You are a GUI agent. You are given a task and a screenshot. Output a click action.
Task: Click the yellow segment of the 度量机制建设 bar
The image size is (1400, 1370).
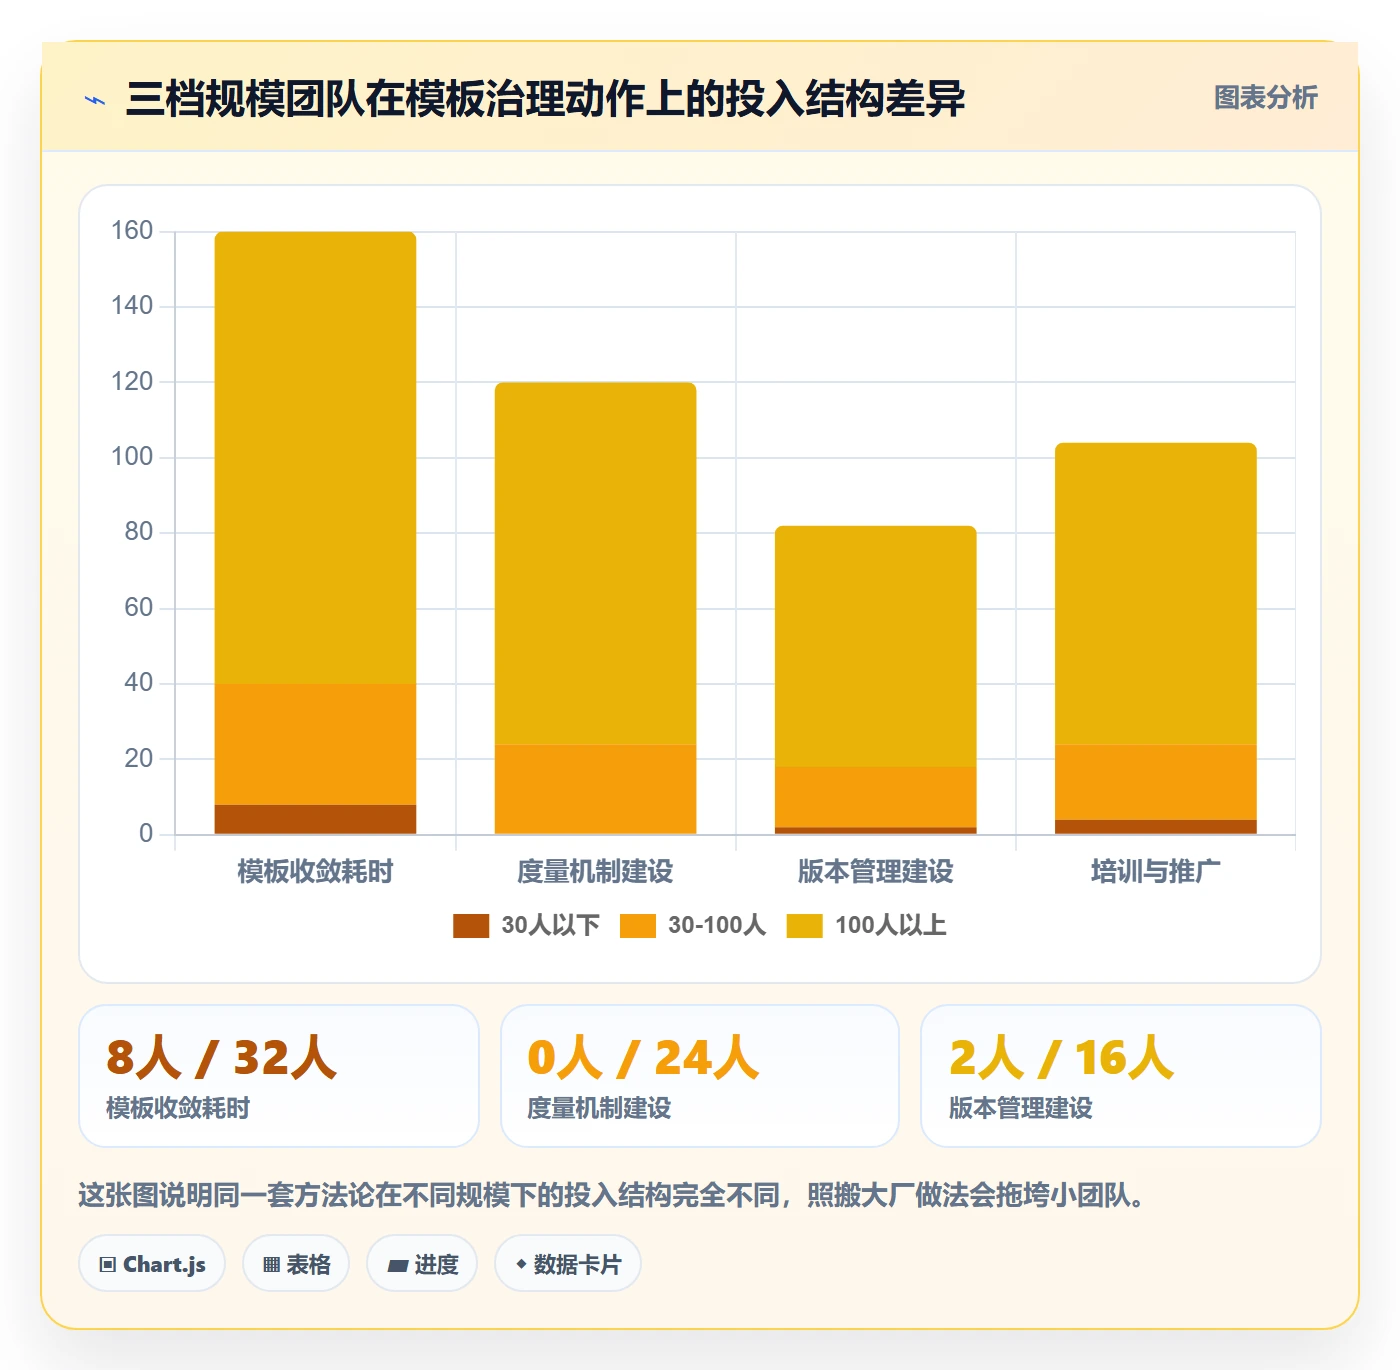595,563
